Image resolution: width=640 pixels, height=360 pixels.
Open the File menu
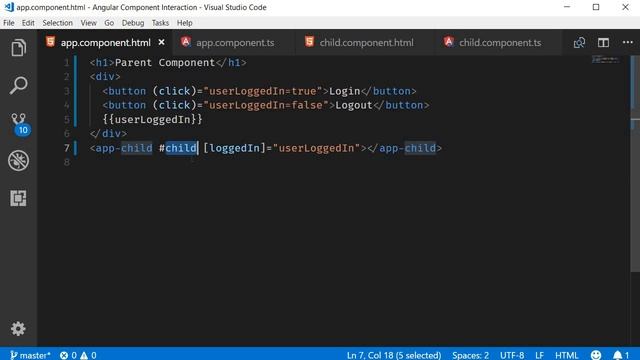click(x=9, y=23)
